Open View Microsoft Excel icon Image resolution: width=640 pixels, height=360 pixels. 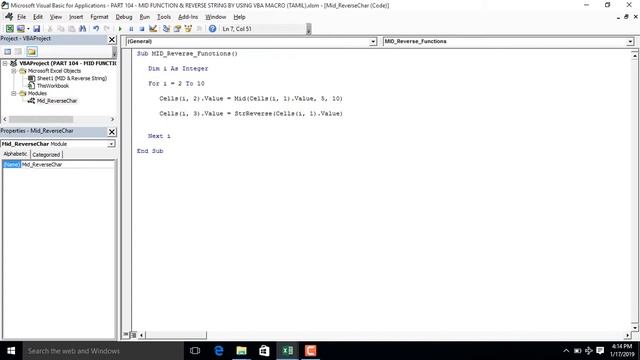click(x=9, y=29)
